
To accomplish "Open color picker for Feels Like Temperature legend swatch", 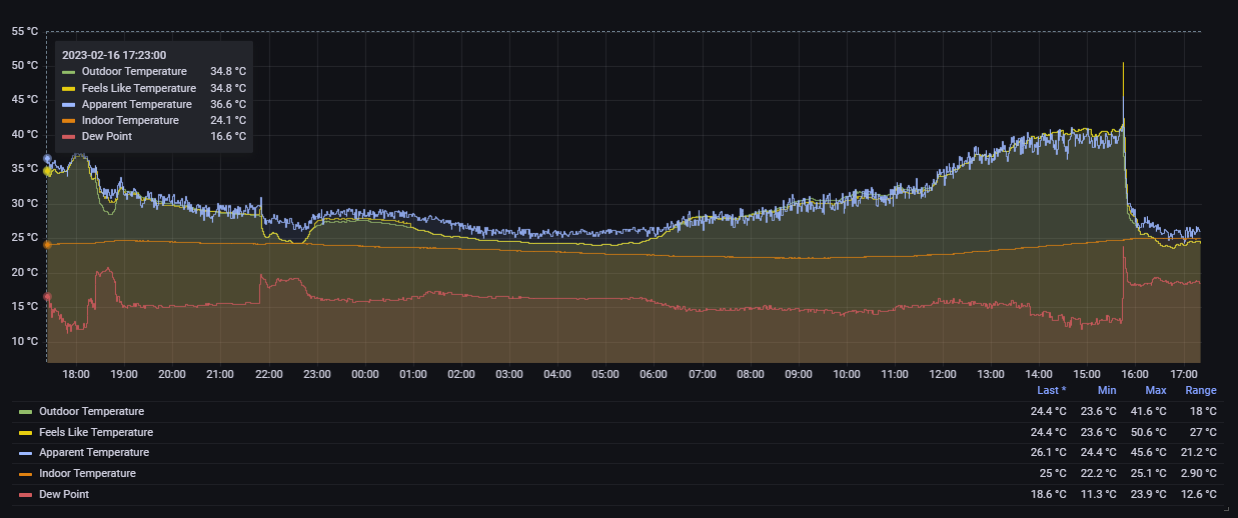I will coord(26,433).
